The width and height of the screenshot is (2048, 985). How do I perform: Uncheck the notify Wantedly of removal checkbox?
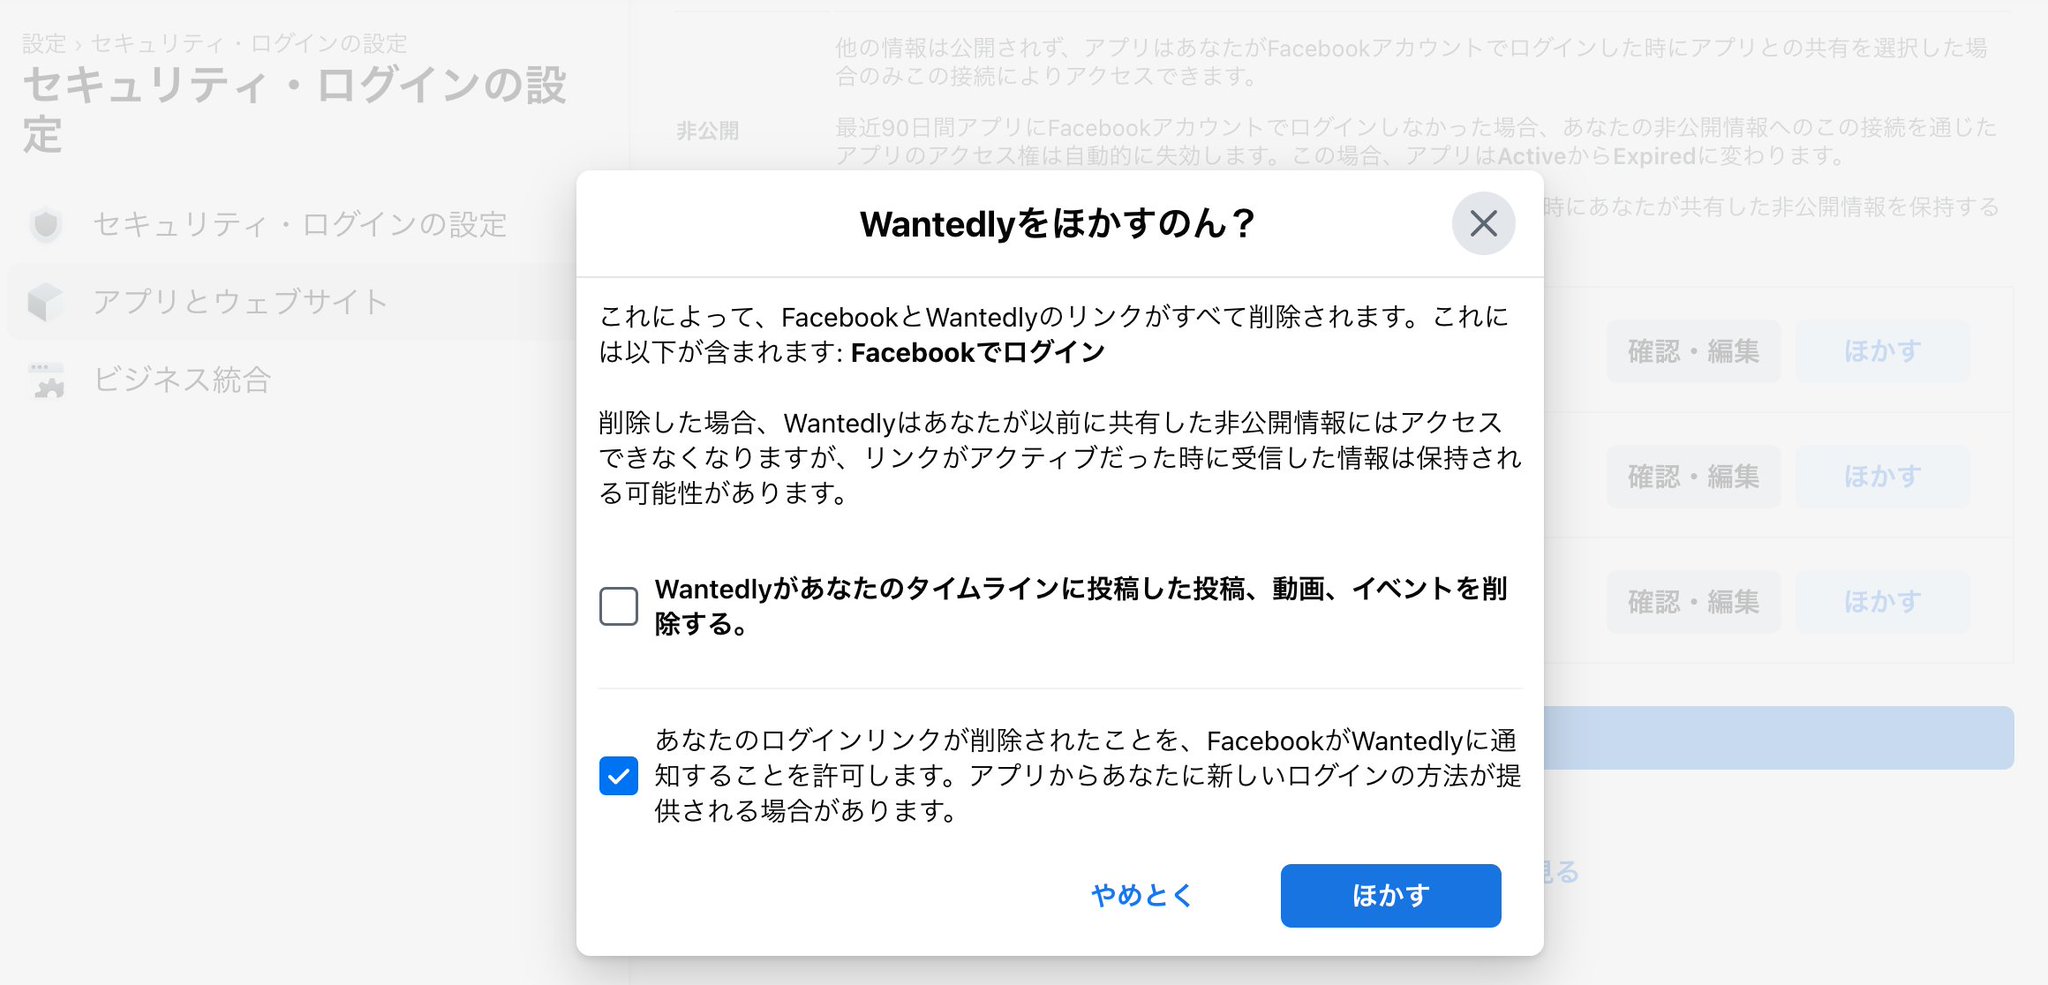pos(618,775)
